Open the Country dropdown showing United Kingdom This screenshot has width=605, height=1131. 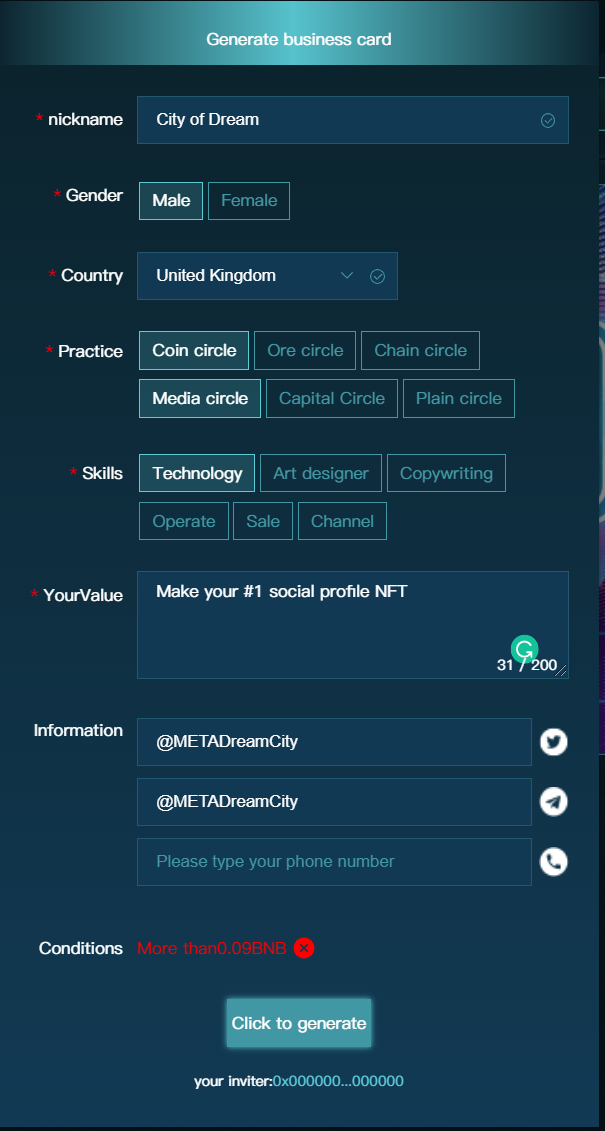click(x=240, y=276)
